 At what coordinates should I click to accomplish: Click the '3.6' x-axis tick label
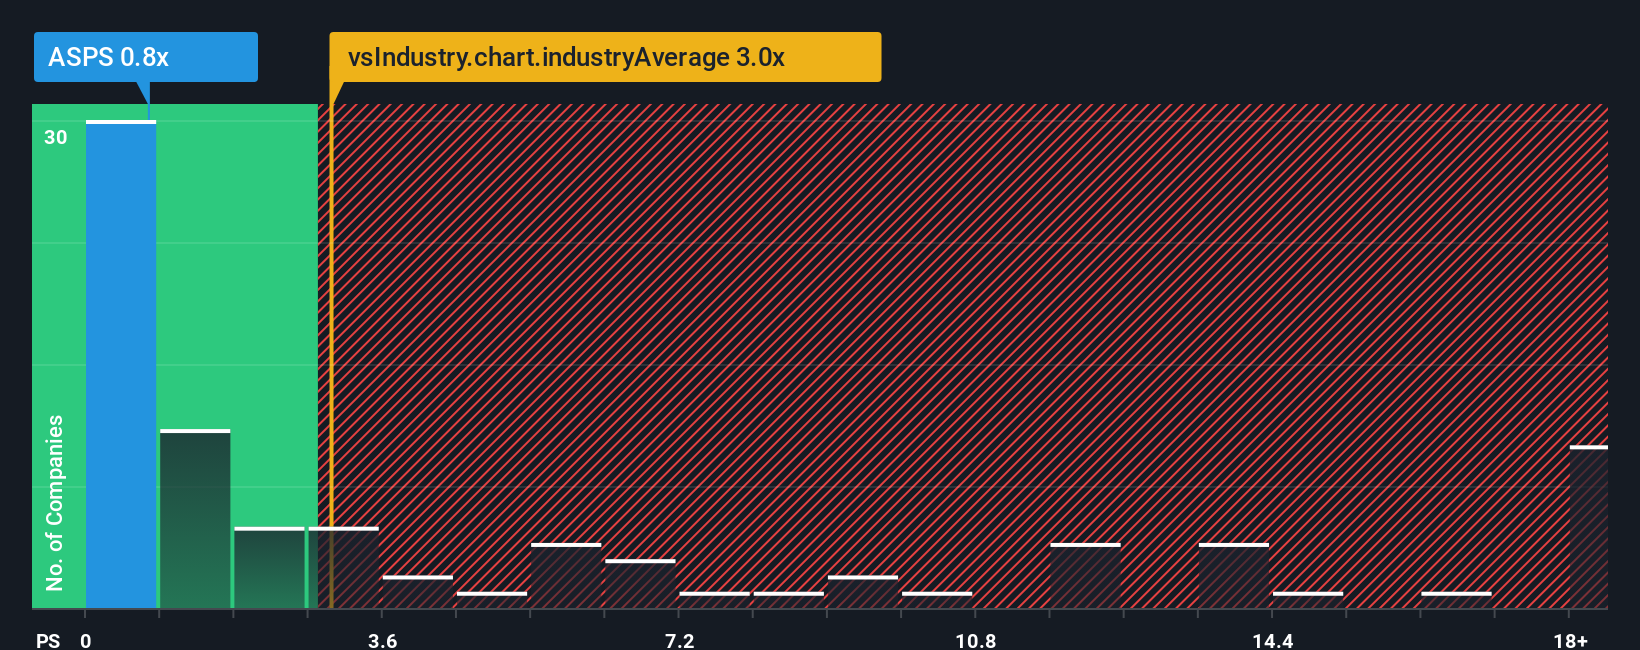tap(383, 641)
